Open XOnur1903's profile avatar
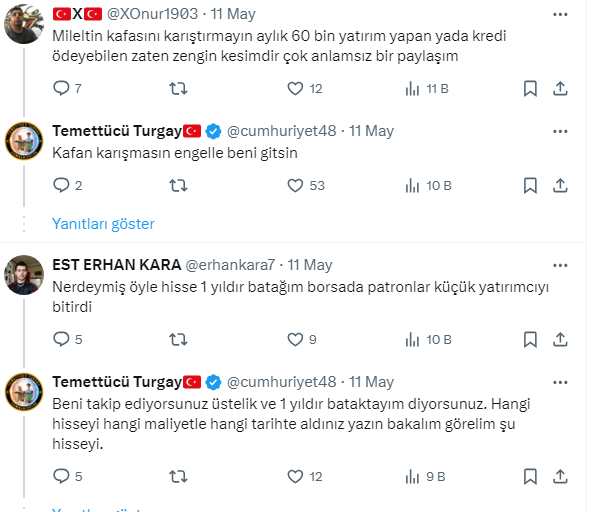Viewport: 603px width, 512px height. 23,22
